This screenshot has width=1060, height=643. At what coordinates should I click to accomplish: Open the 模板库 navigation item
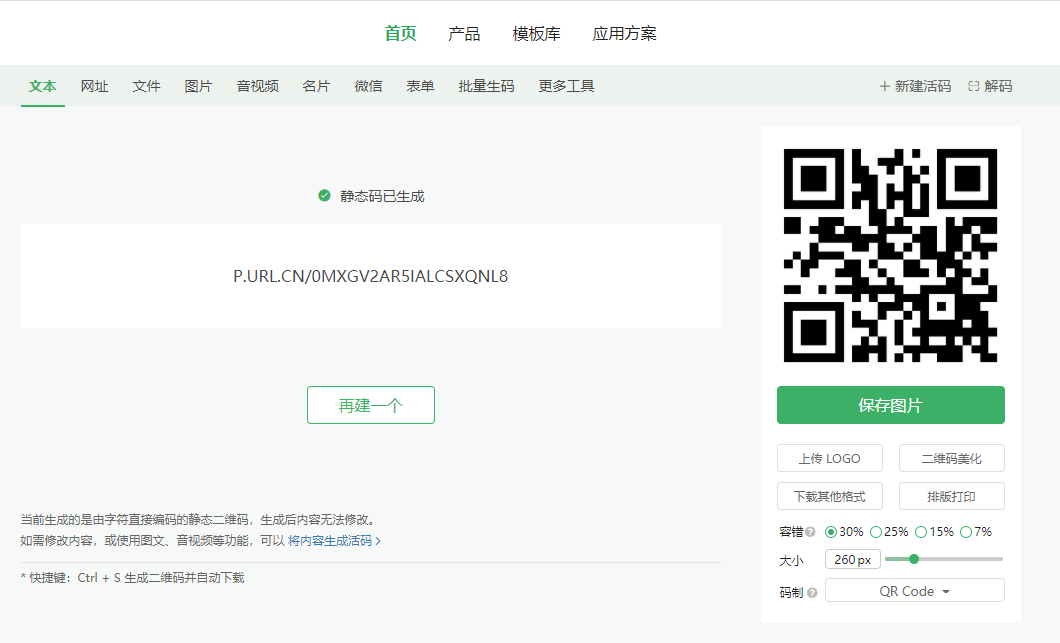(x=536, y=33)
